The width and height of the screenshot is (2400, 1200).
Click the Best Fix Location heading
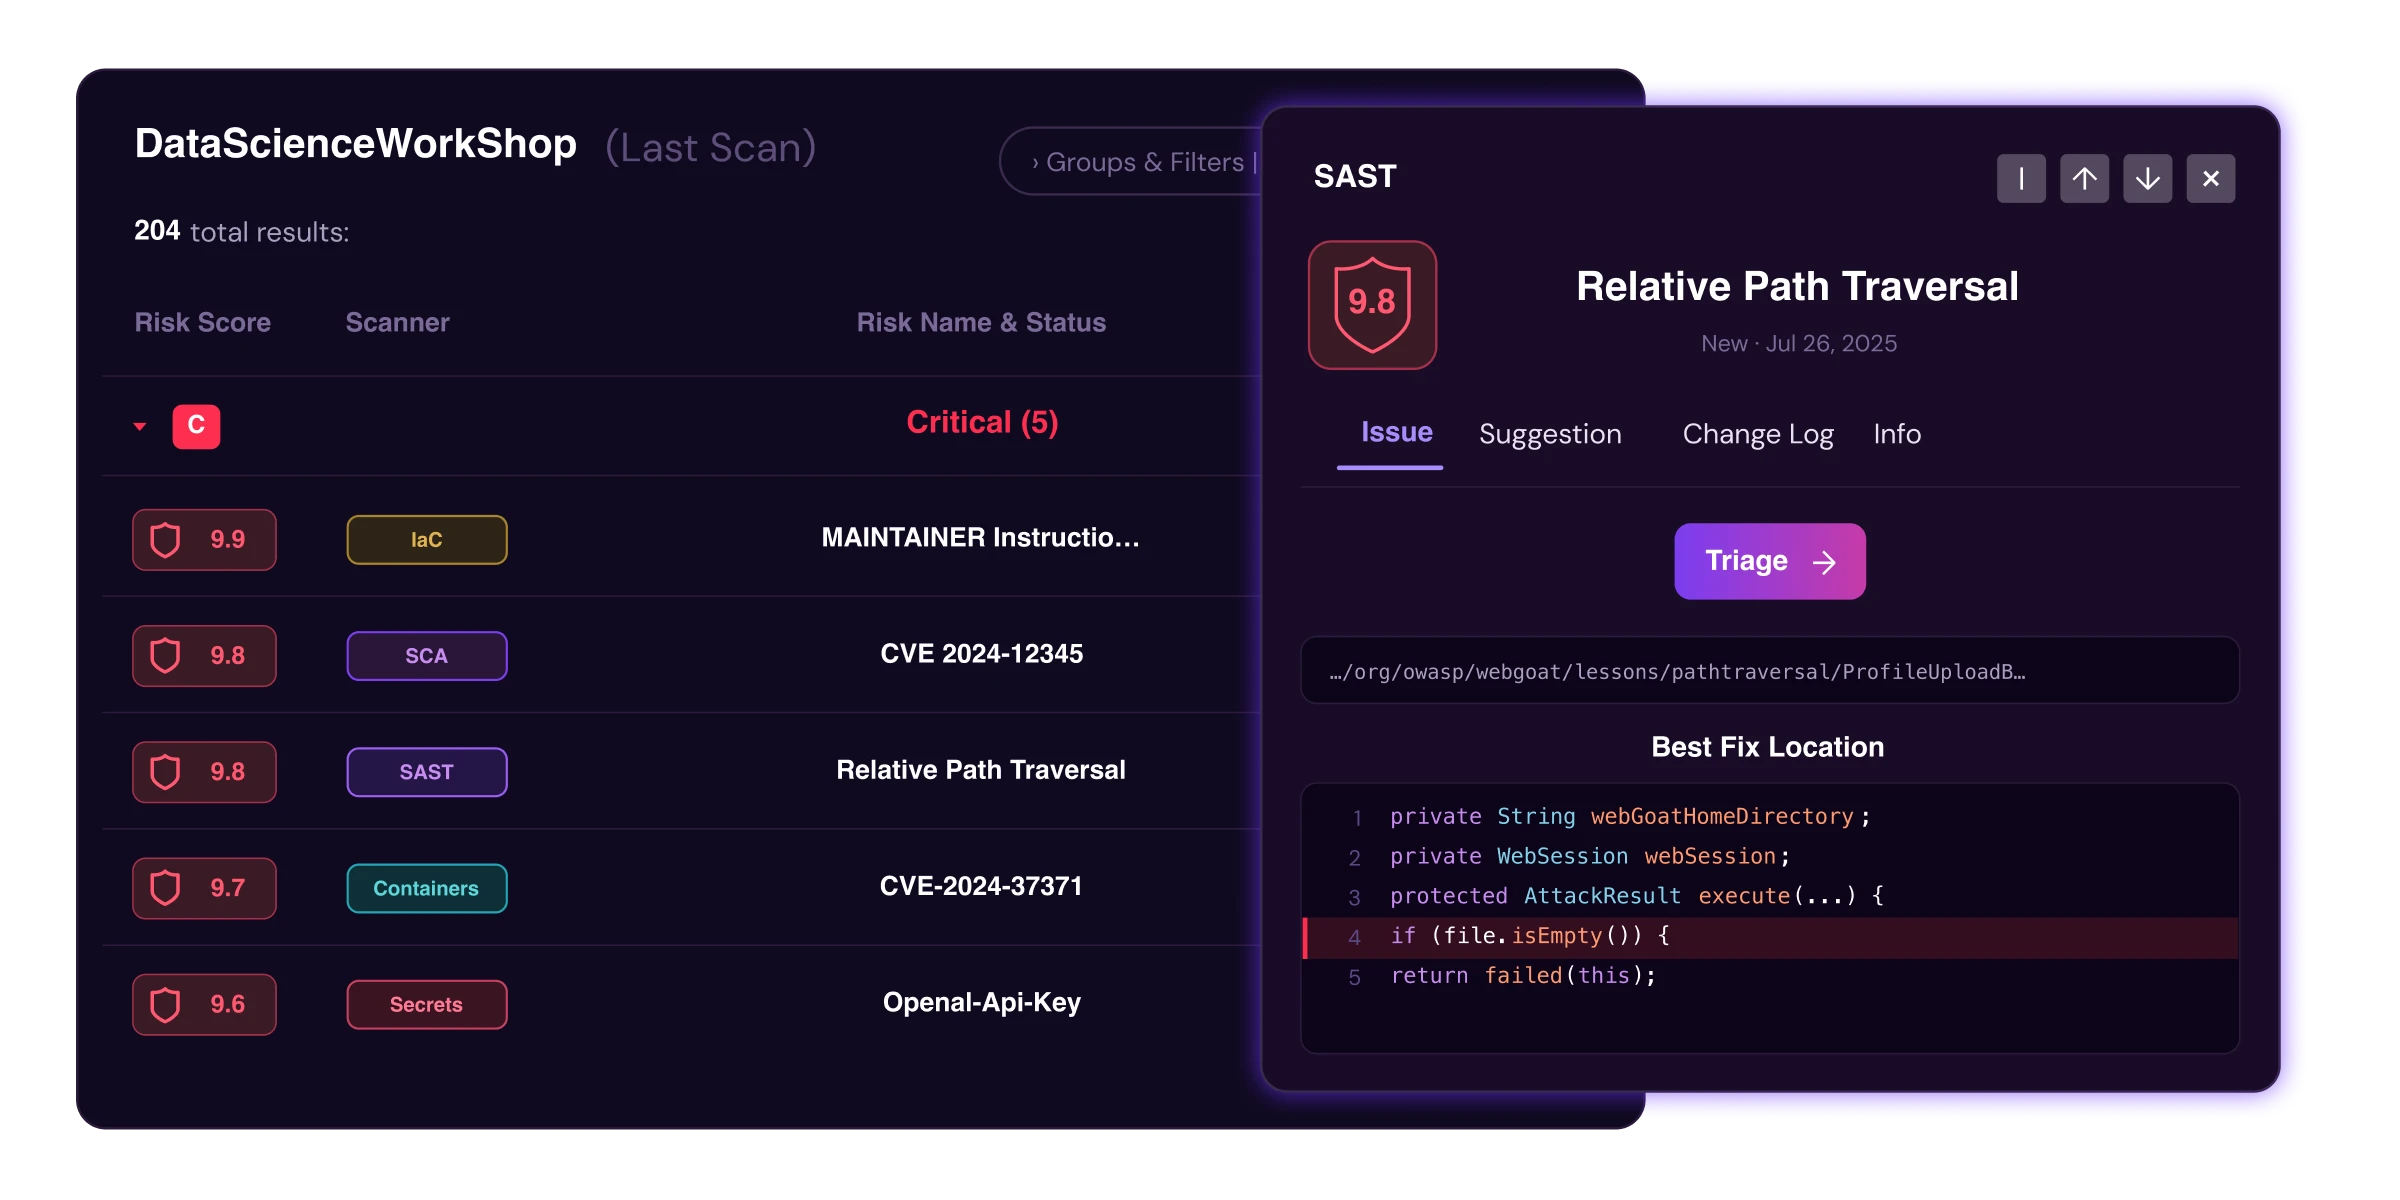point(1768,747)
